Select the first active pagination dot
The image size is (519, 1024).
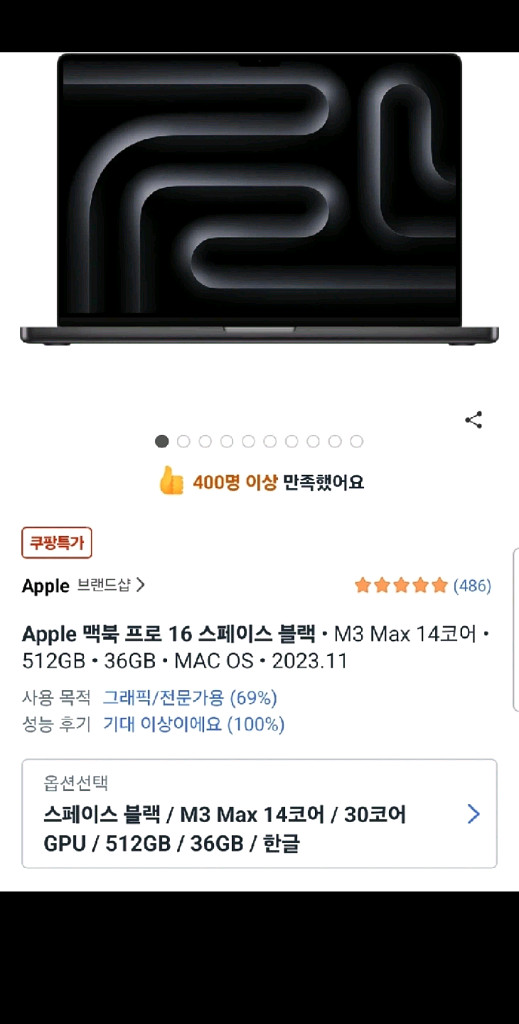(x=162, y=441)
